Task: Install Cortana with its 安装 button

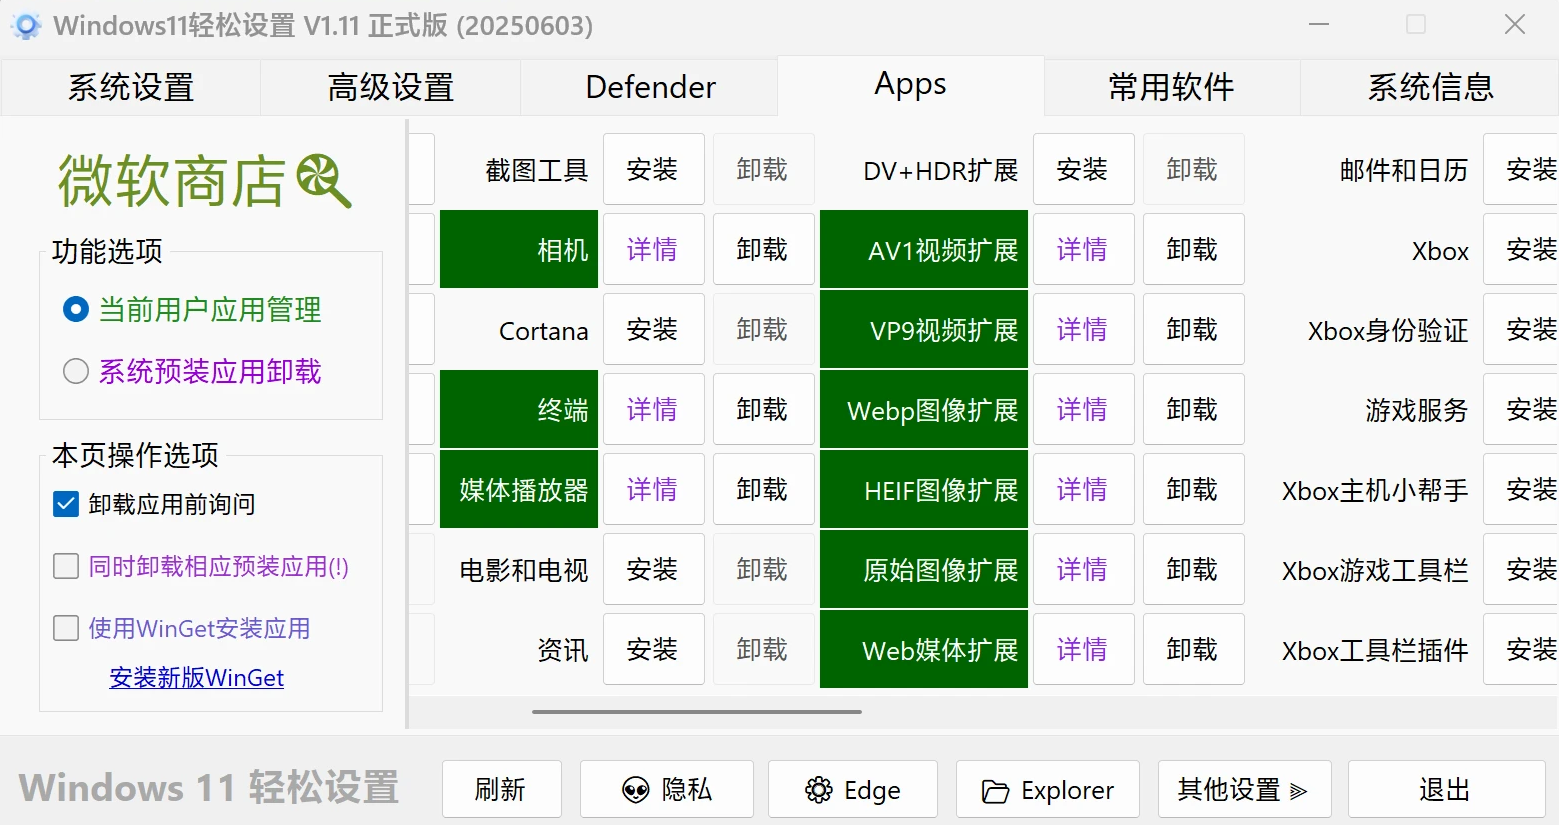Action: pyautogui.click(x=652, y=330)
